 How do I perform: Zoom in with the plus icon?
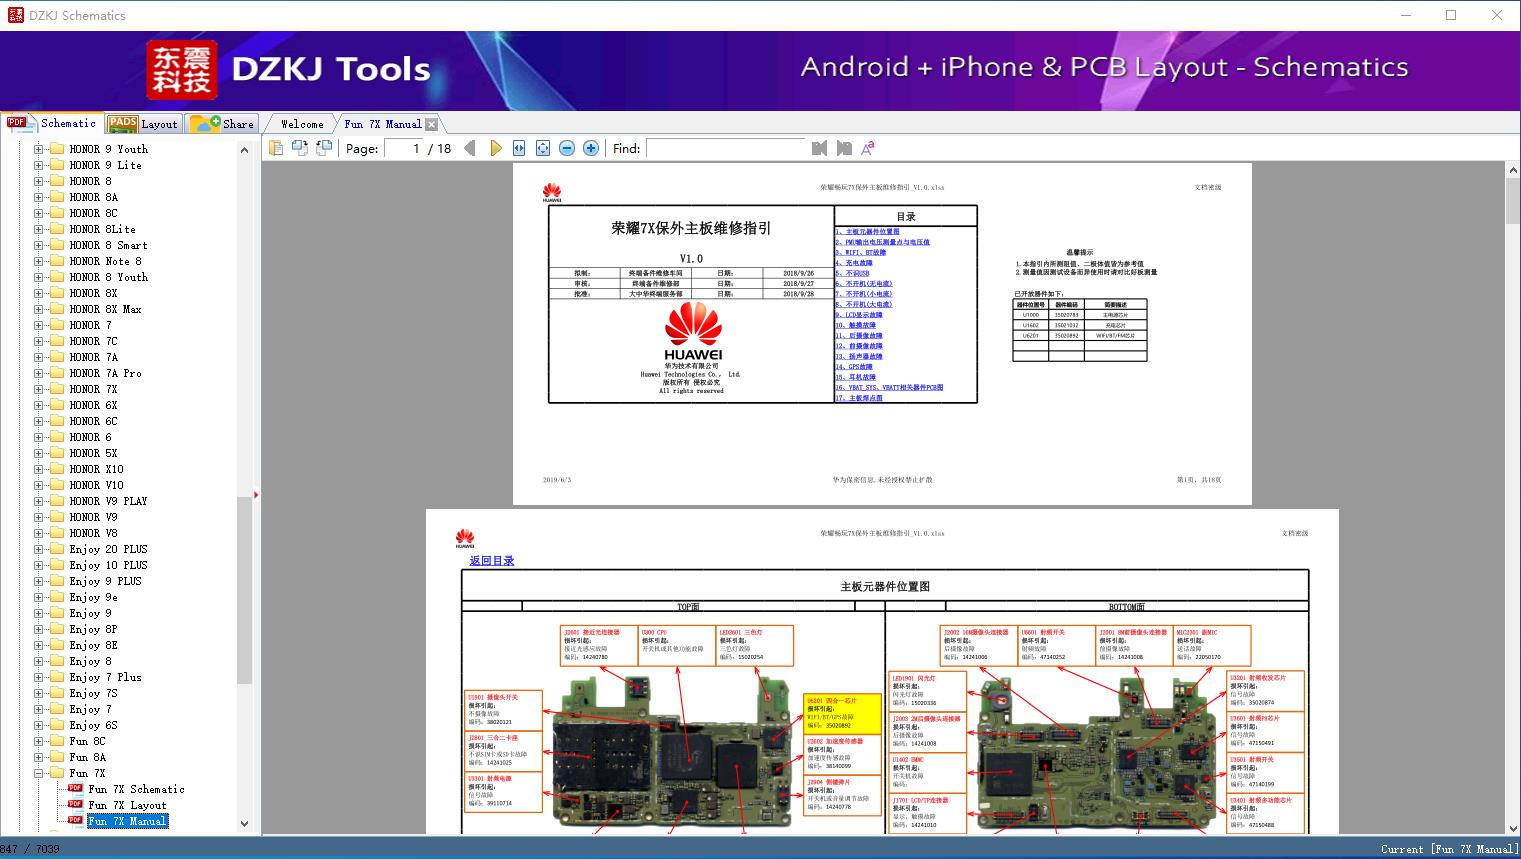591,148
